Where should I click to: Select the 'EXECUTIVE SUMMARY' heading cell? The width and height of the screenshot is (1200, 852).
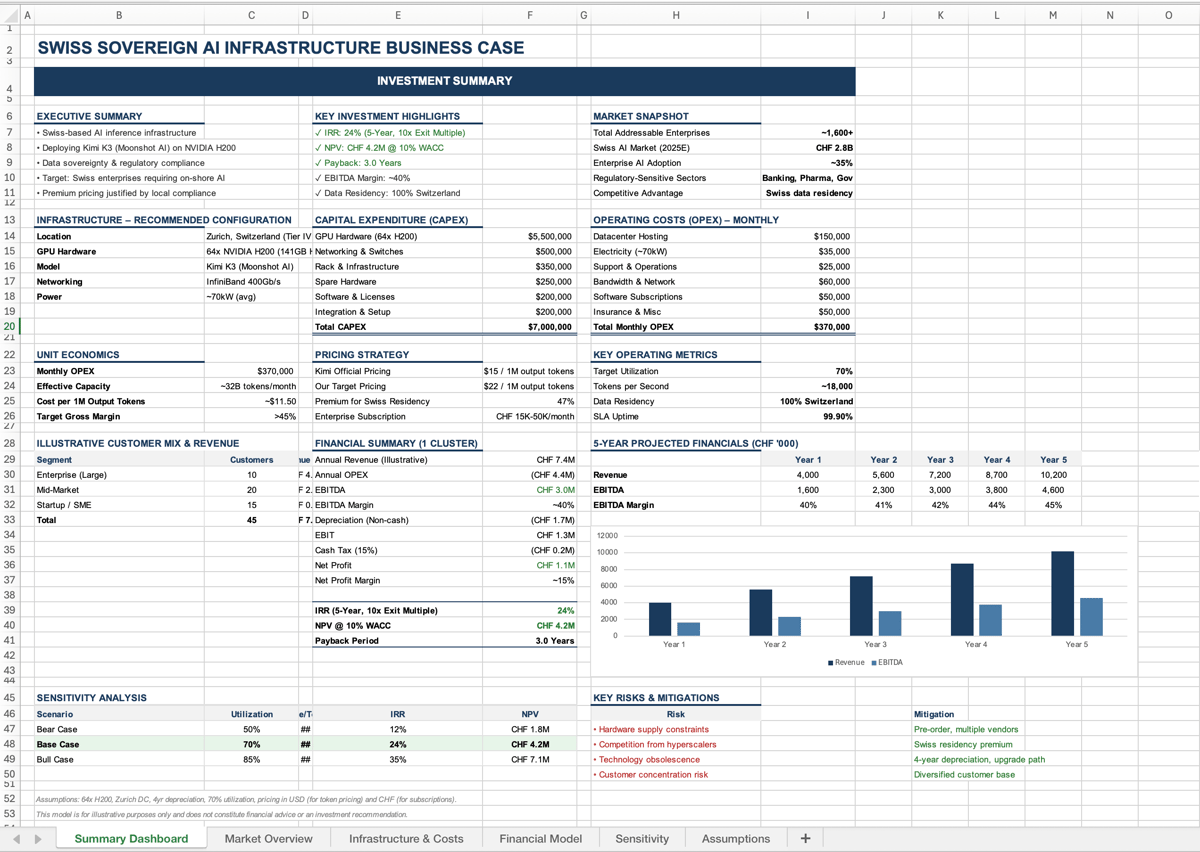coord(119,116)
